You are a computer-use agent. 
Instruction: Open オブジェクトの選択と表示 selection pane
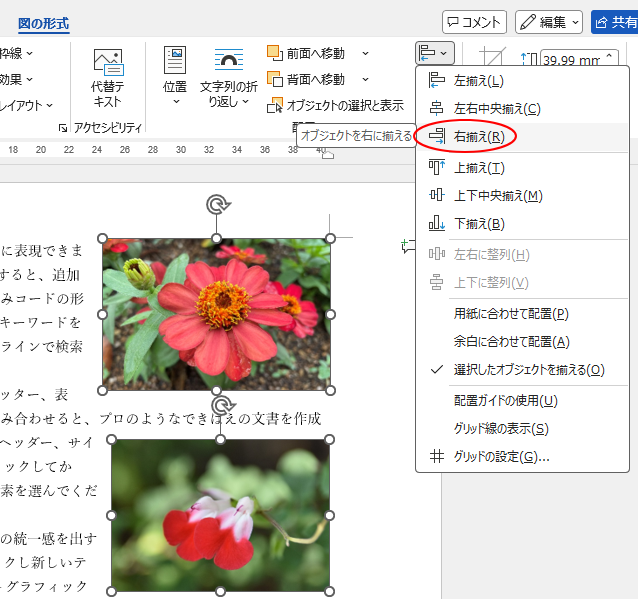[x=335, y=106]
